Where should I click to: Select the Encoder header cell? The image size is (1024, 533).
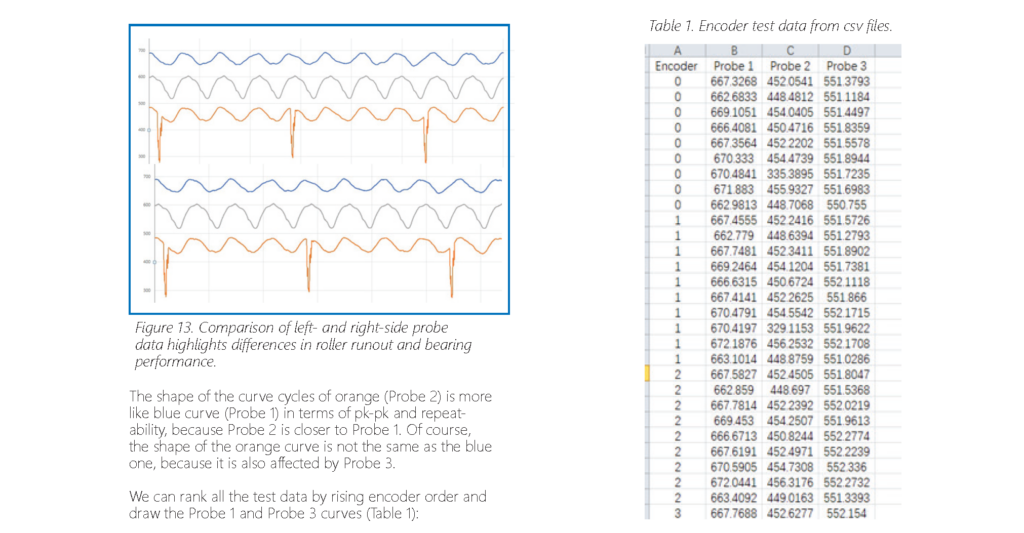[677, 66]
